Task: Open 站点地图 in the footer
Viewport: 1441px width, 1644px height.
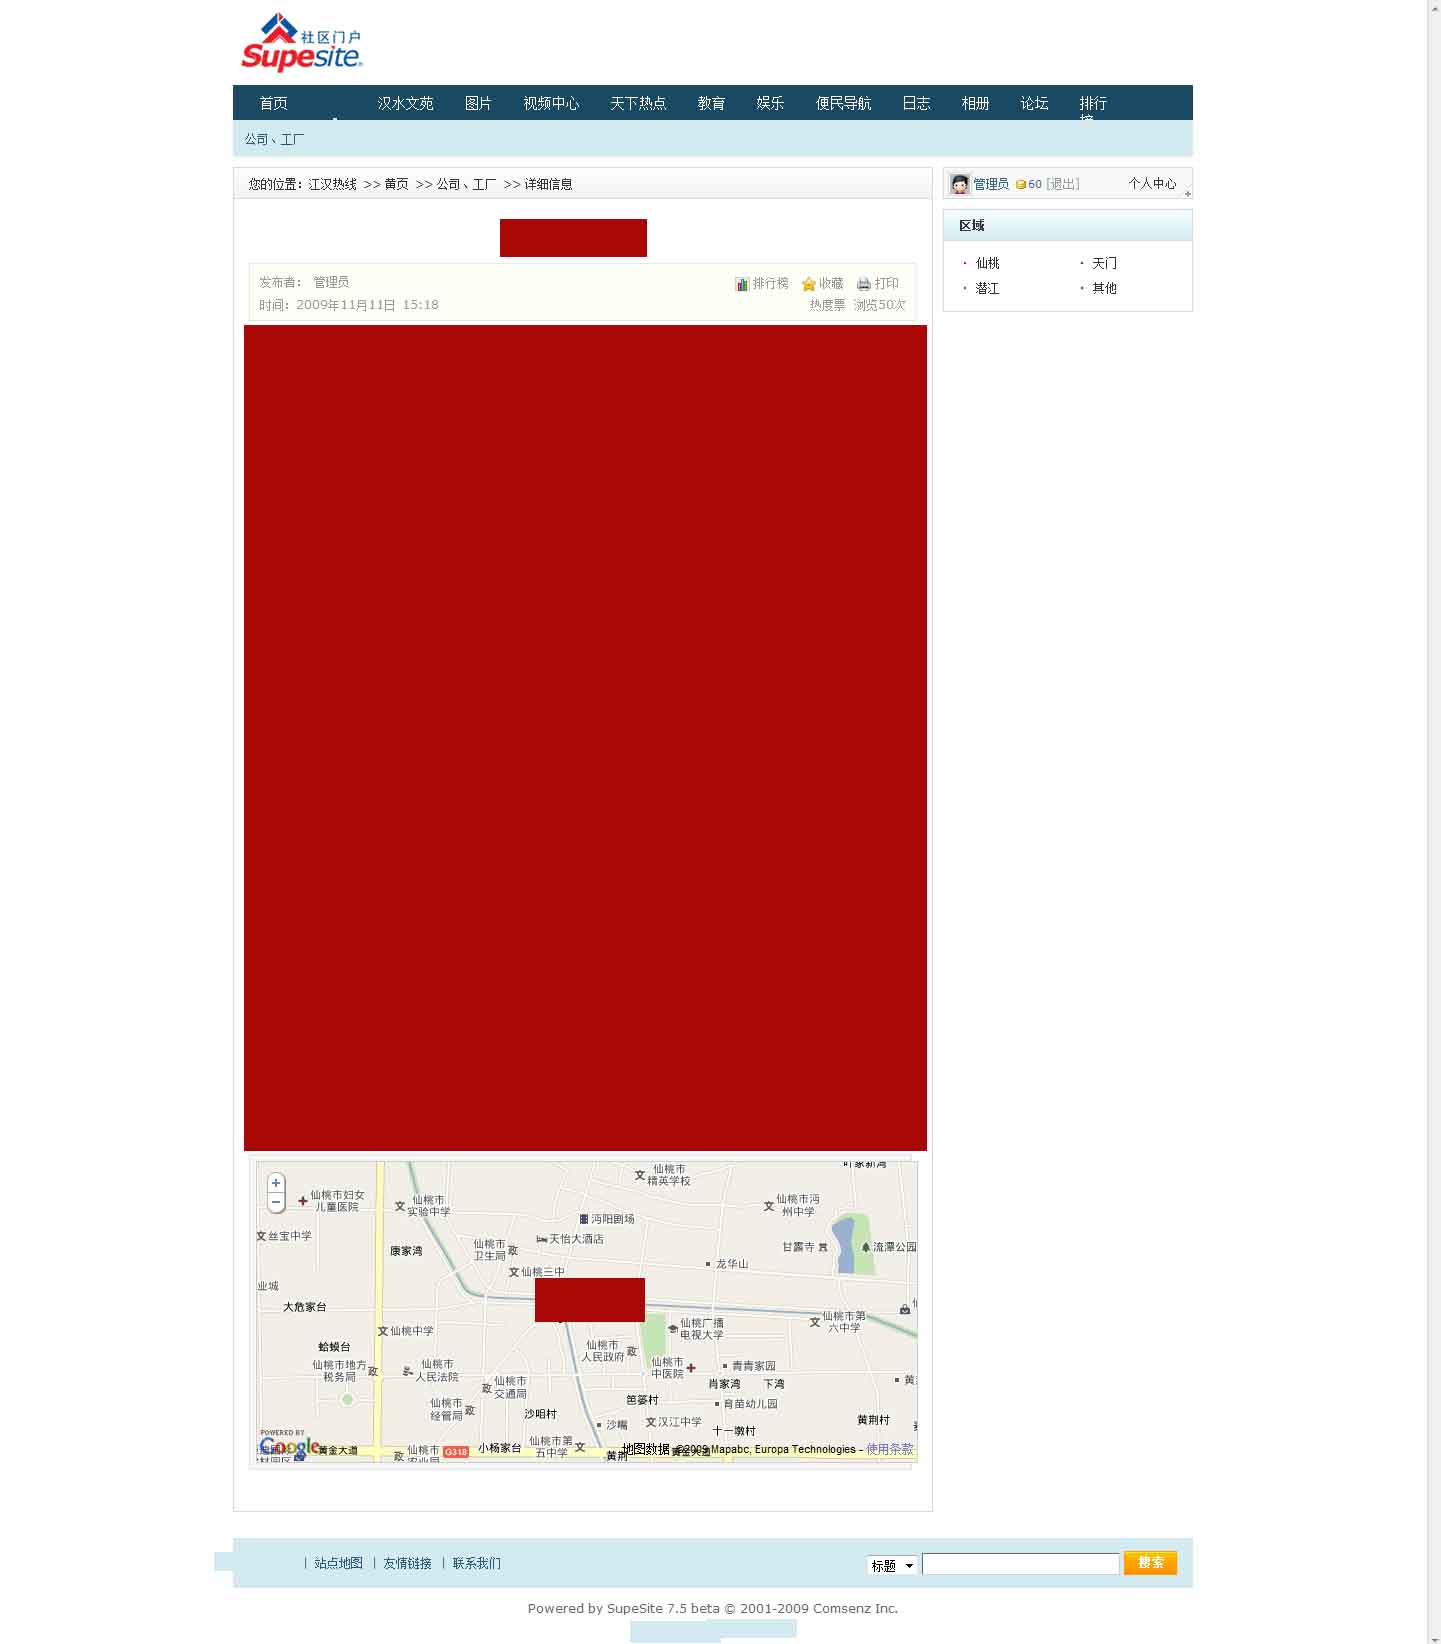Action: pyautogui.click(x=338, y=1563)
